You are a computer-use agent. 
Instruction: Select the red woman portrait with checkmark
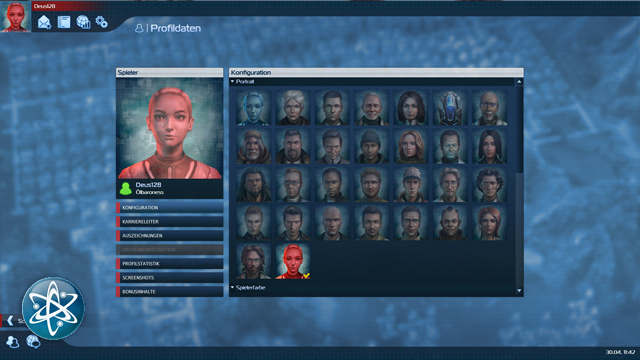click(293, 261)
